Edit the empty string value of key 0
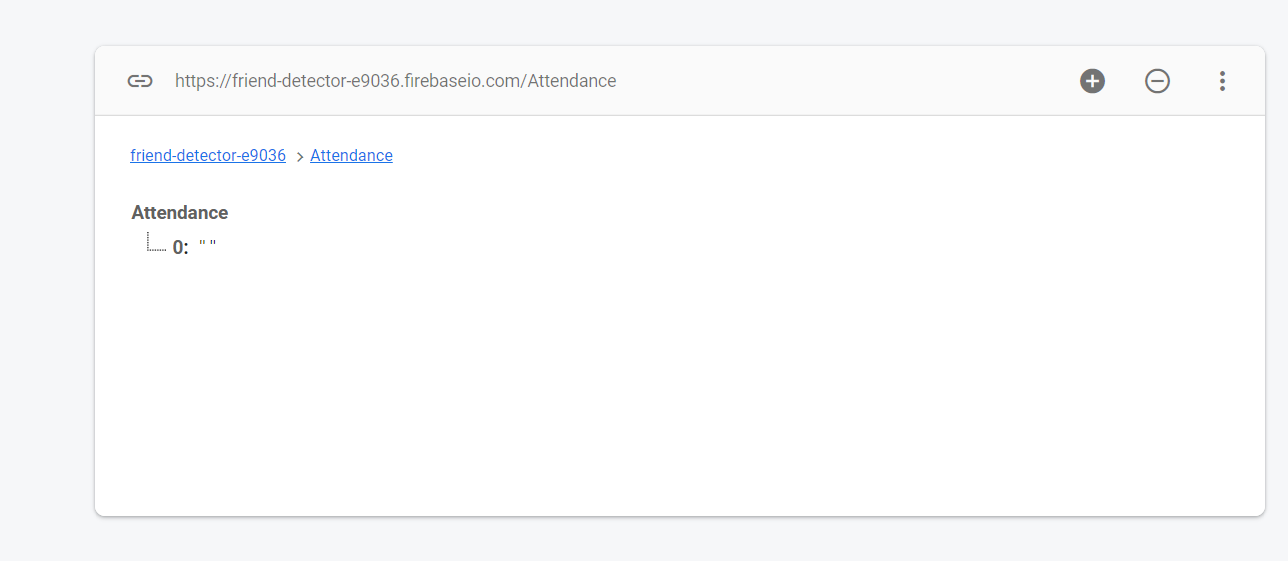The height and width of the screenshot is (561, 1288). coord(208,246)
